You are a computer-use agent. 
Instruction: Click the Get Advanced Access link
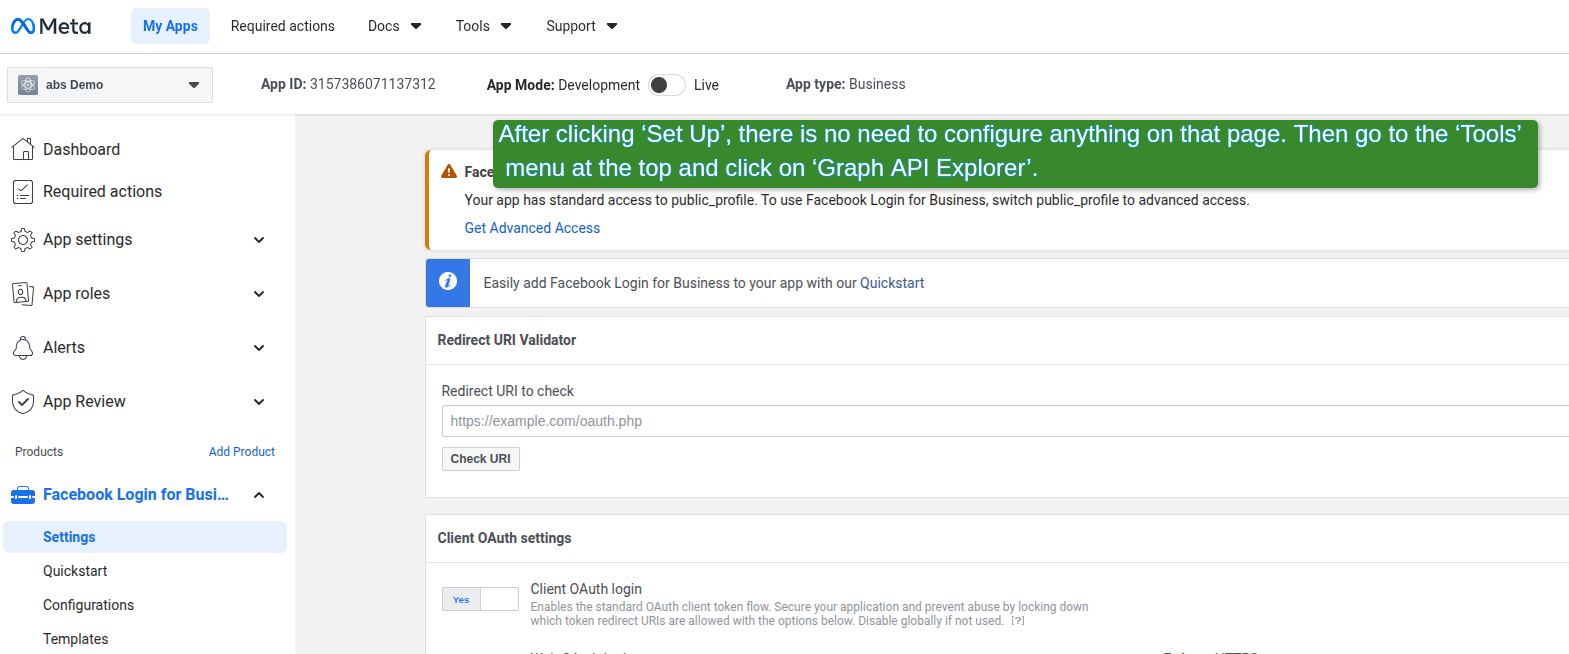tap(532, 228)
